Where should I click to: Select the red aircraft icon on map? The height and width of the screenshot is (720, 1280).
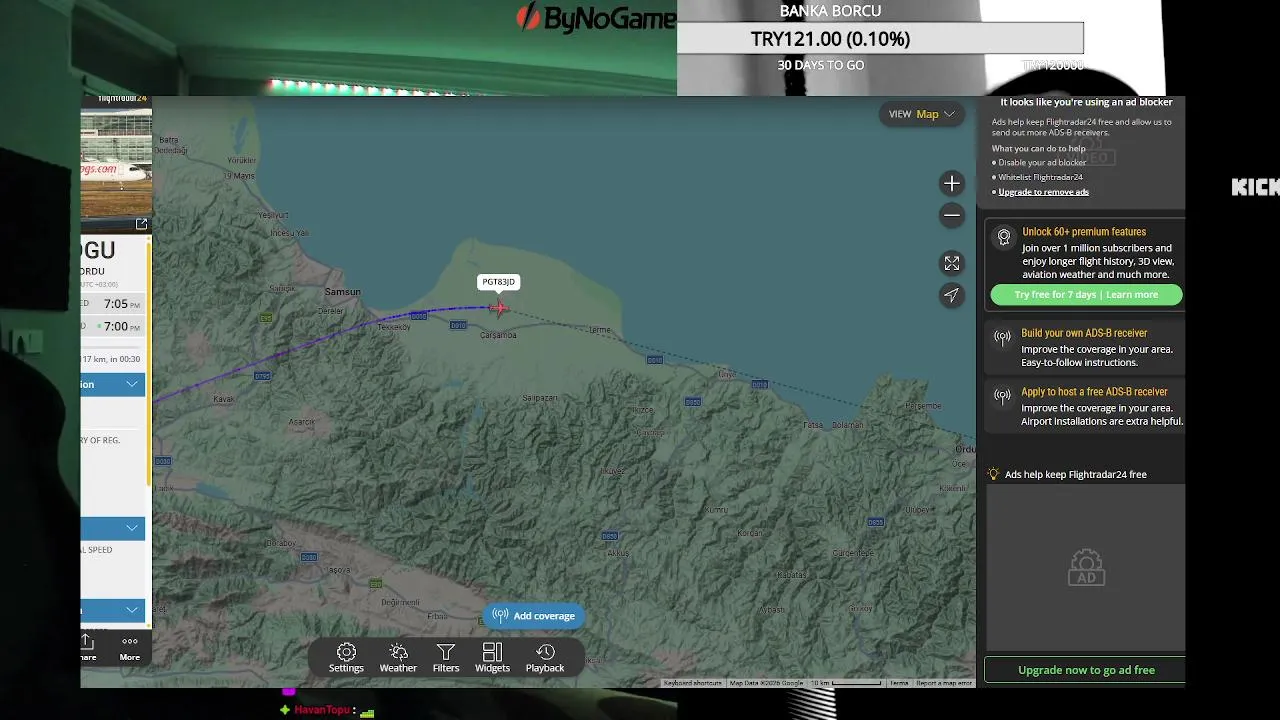point(498,307)
